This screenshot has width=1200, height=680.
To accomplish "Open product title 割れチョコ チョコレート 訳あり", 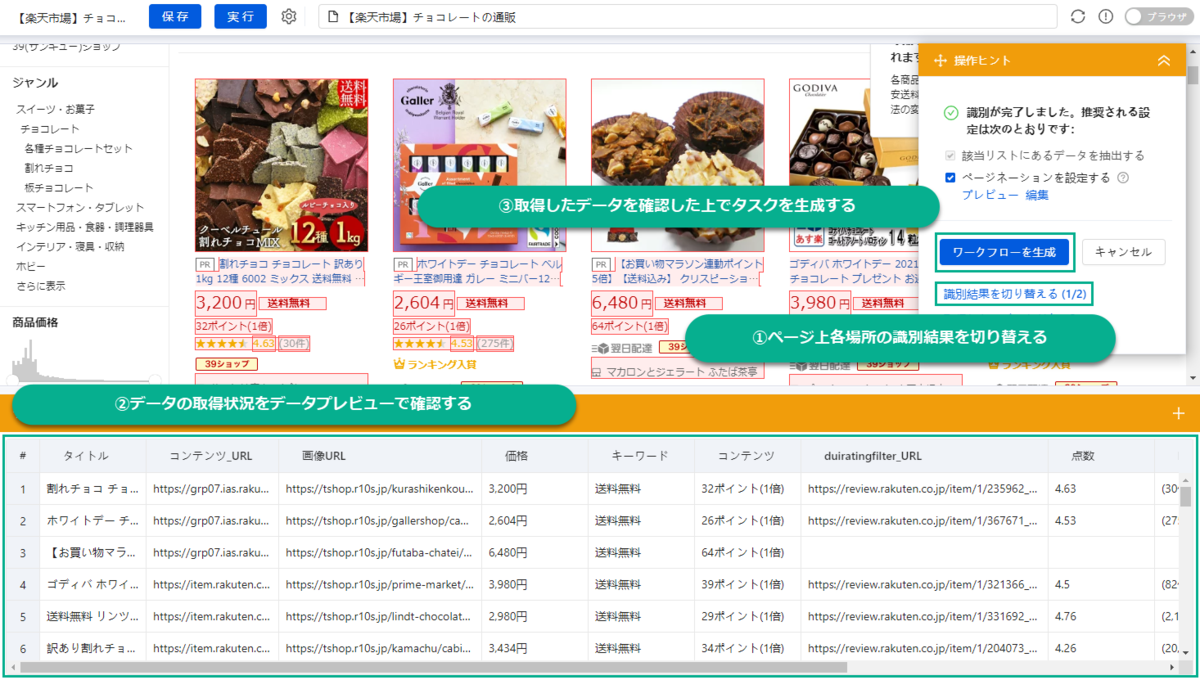I will pos(282,271).
